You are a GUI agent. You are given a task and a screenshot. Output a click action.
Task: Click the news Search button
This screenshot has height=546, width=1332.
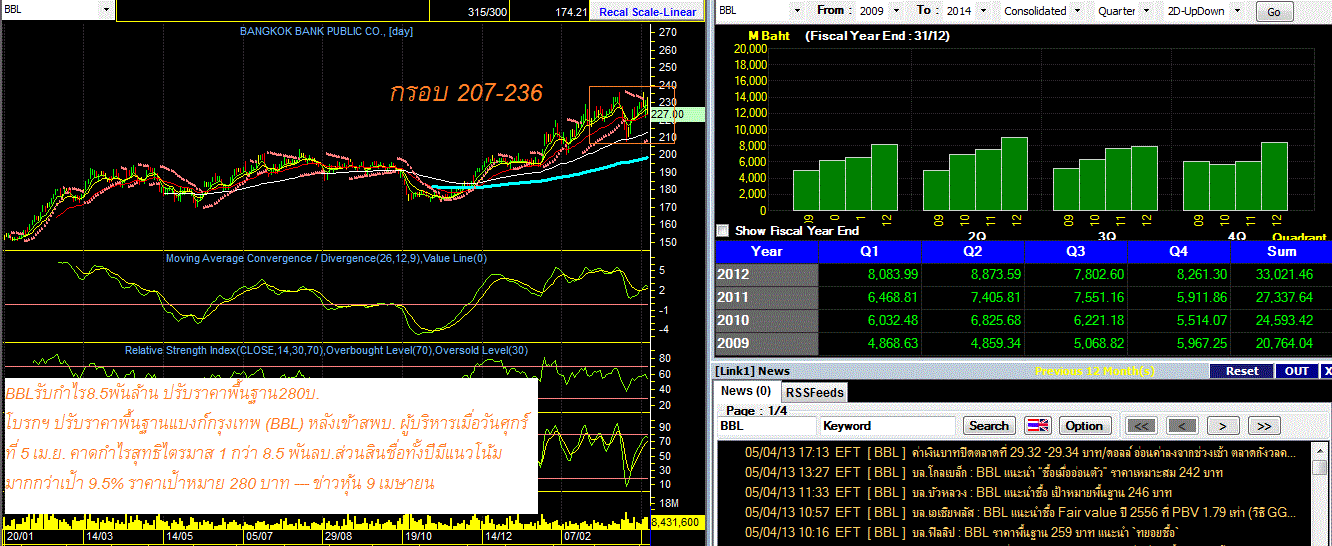(988, 425)
